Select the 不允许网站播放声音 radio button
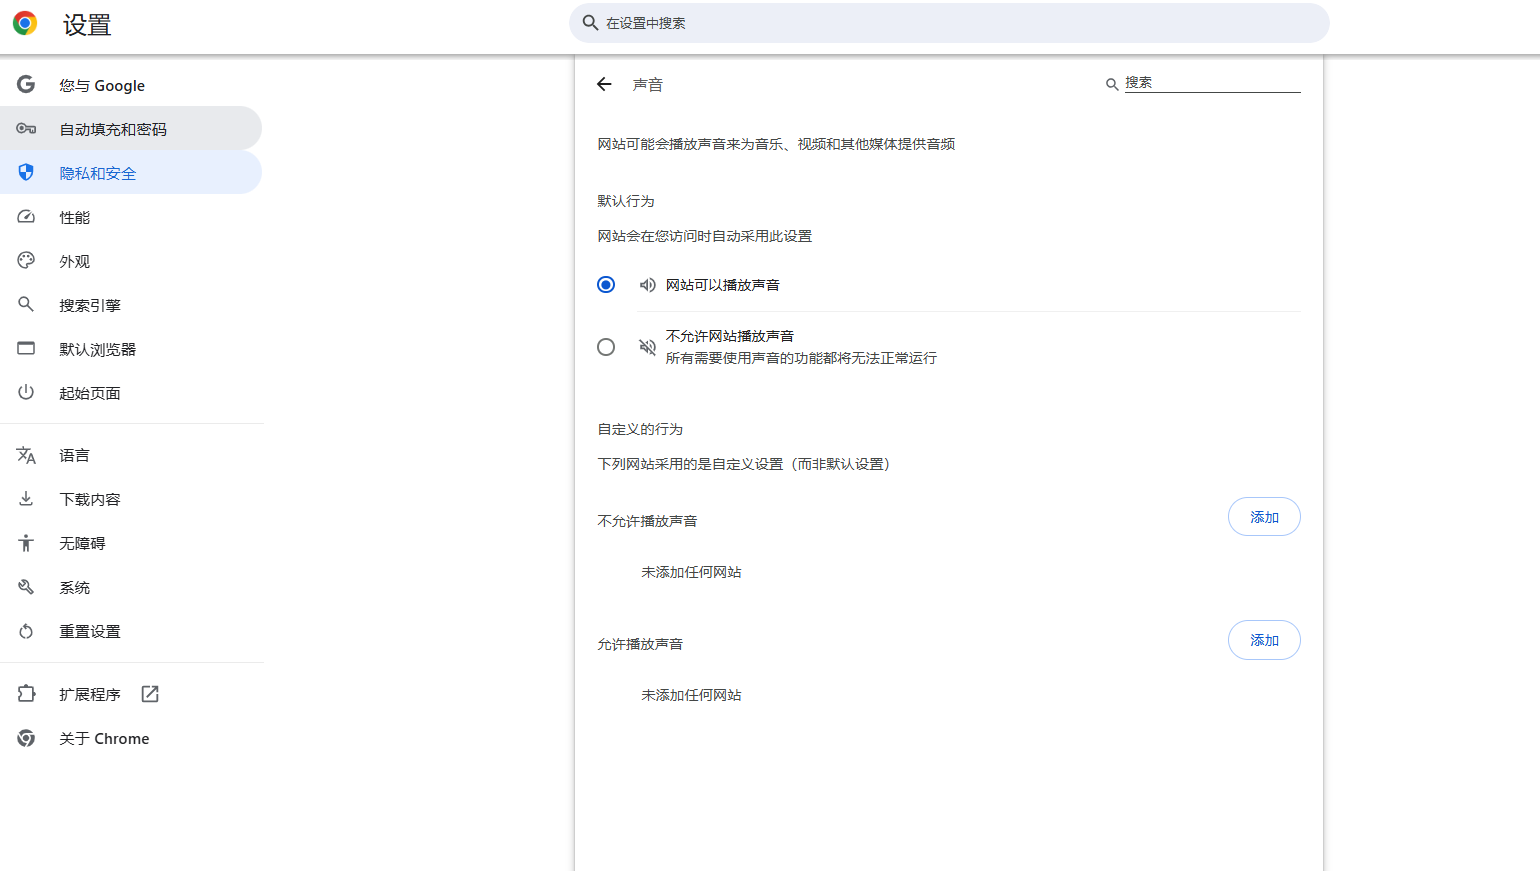This screenshot has height=871, width=1540. [x=606, y=347]
